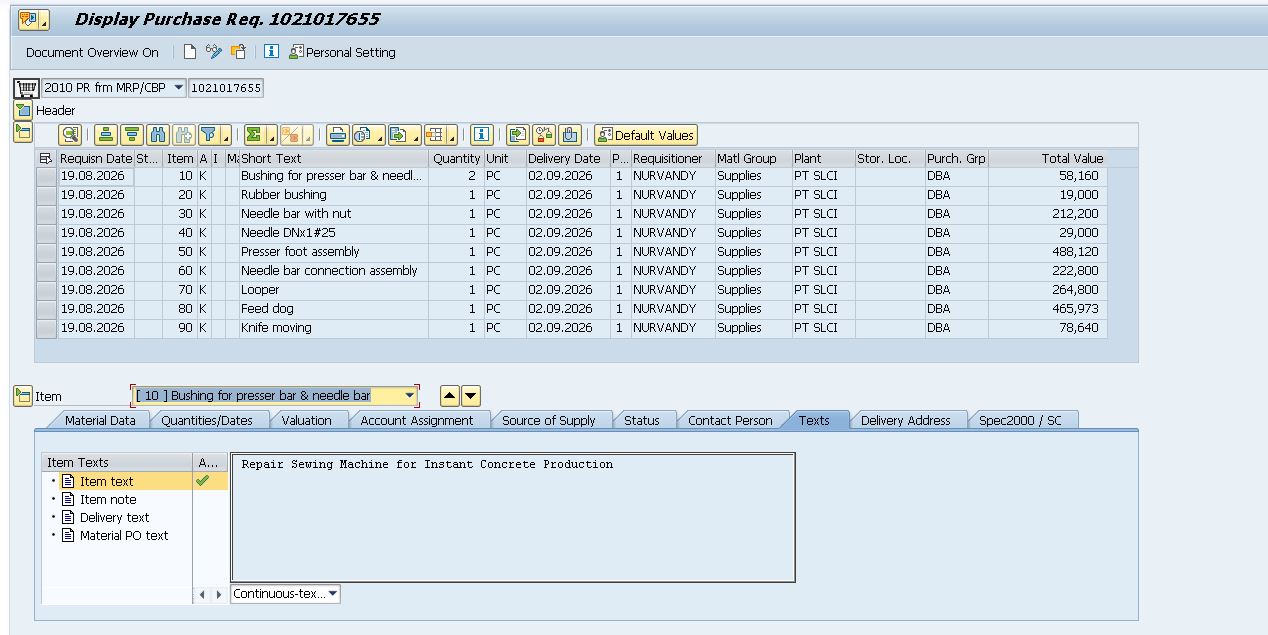Sort ascending using the toolbar icon
Viewport: 1268px width, 635px height.
[105, 135]
